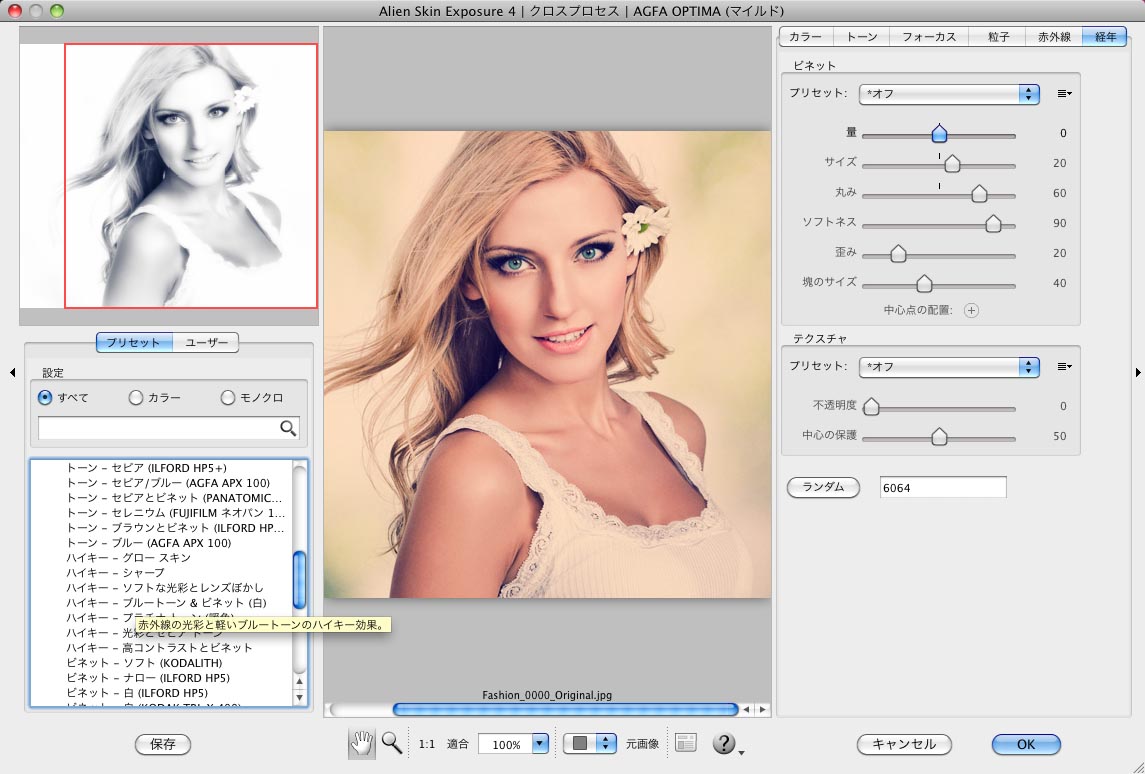Click the search magnifier in settings field
This screenshot has width=1145, height=774.
pyautogui.click(x=288, y=429)
